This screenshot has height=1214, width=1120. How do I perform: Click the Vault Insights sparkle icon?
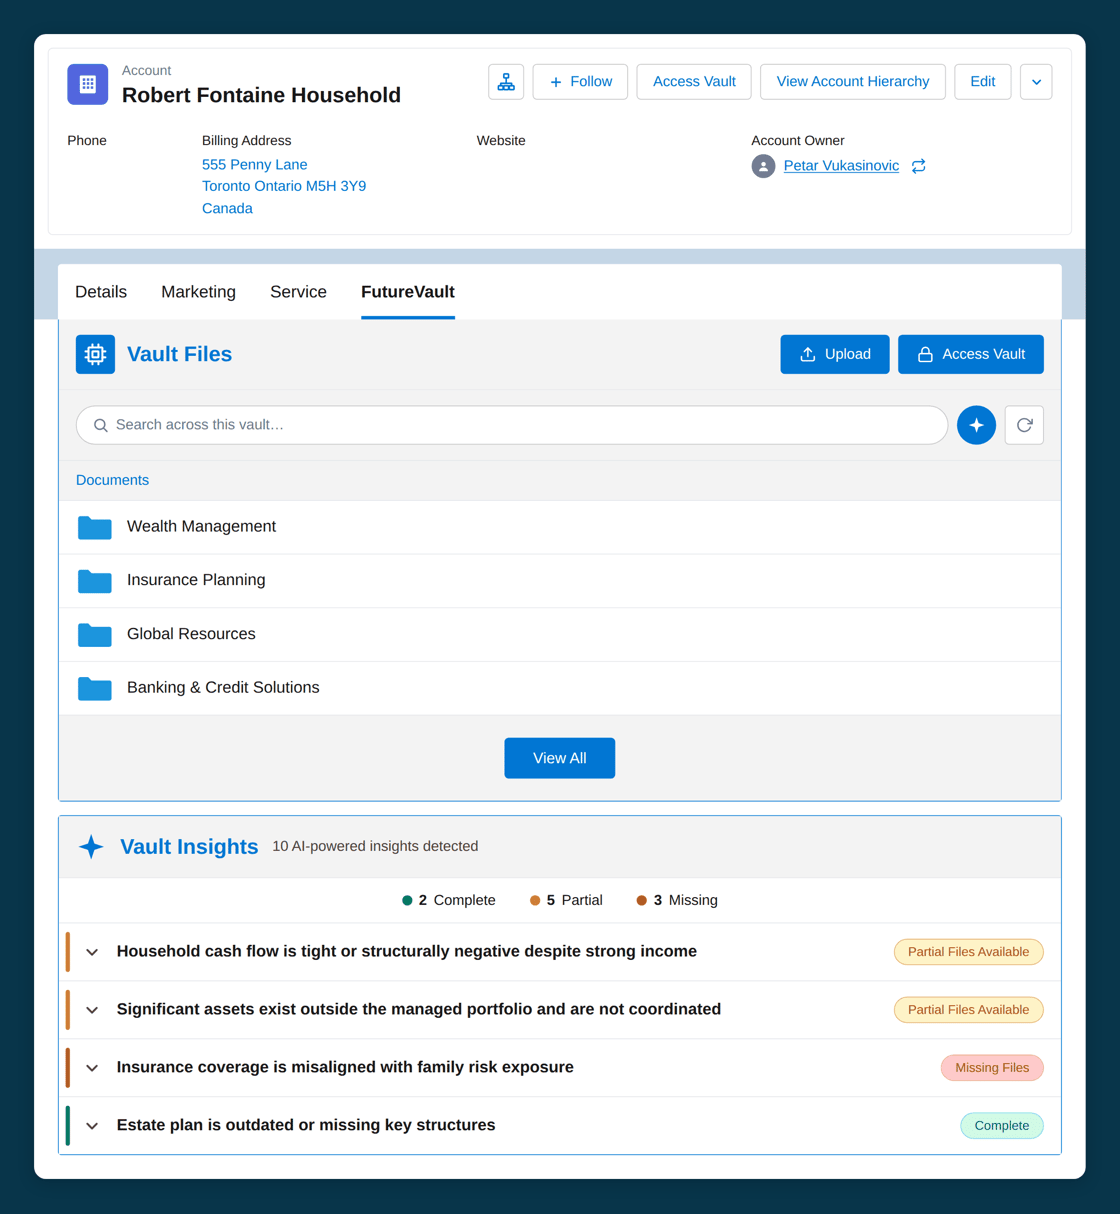(91, 846)
